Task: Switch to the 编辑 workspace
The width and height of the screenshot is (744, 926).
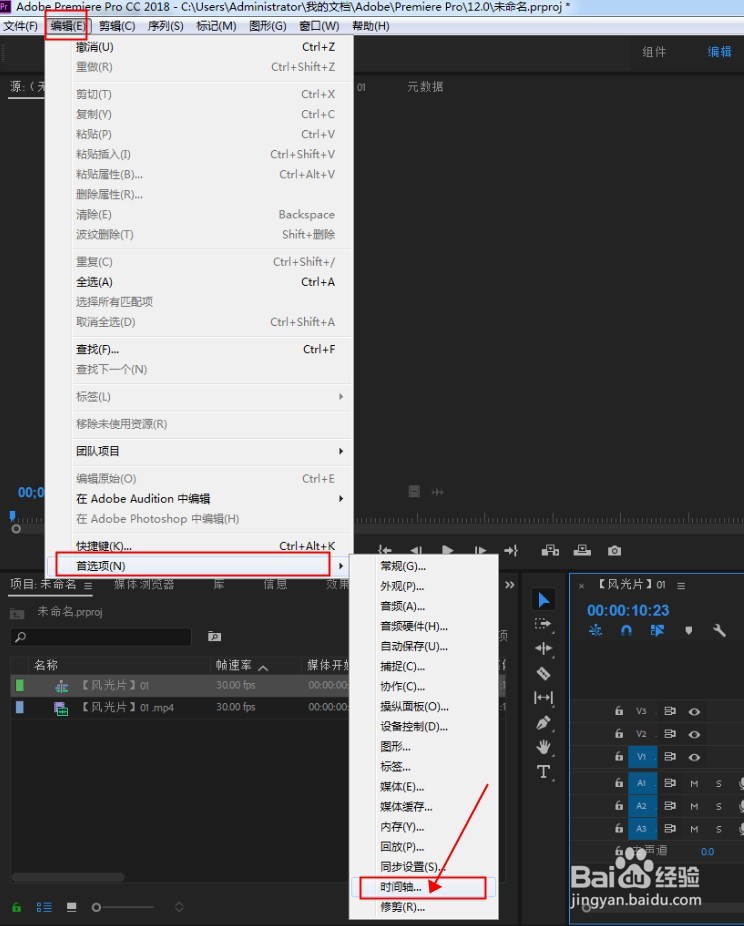Action: [720, 52]
